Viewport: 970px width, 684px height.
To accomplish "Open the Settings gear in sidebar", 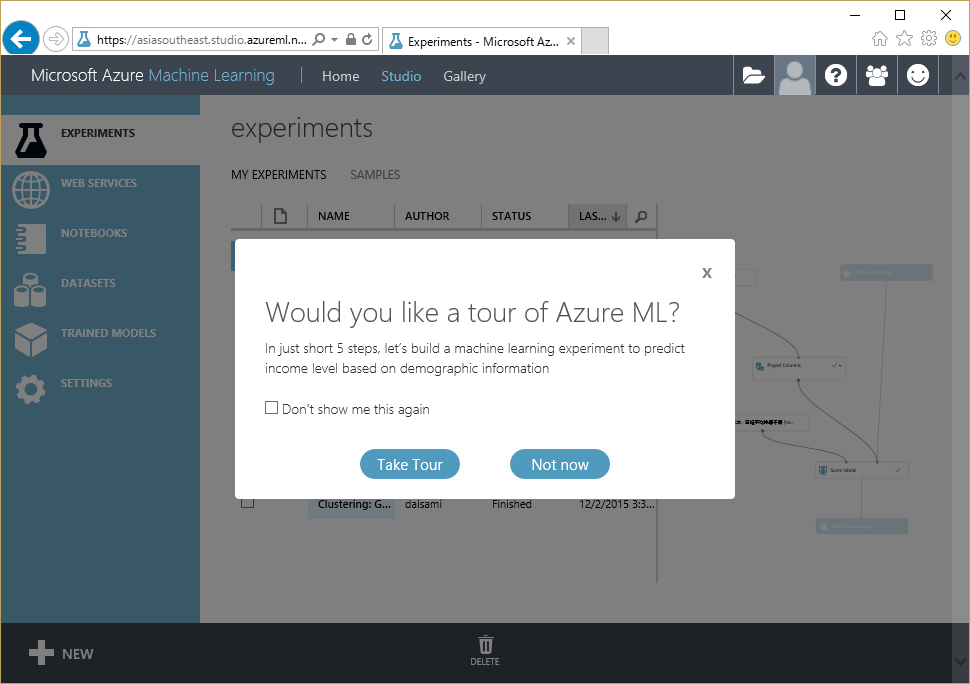I will [x=30, y=390].
